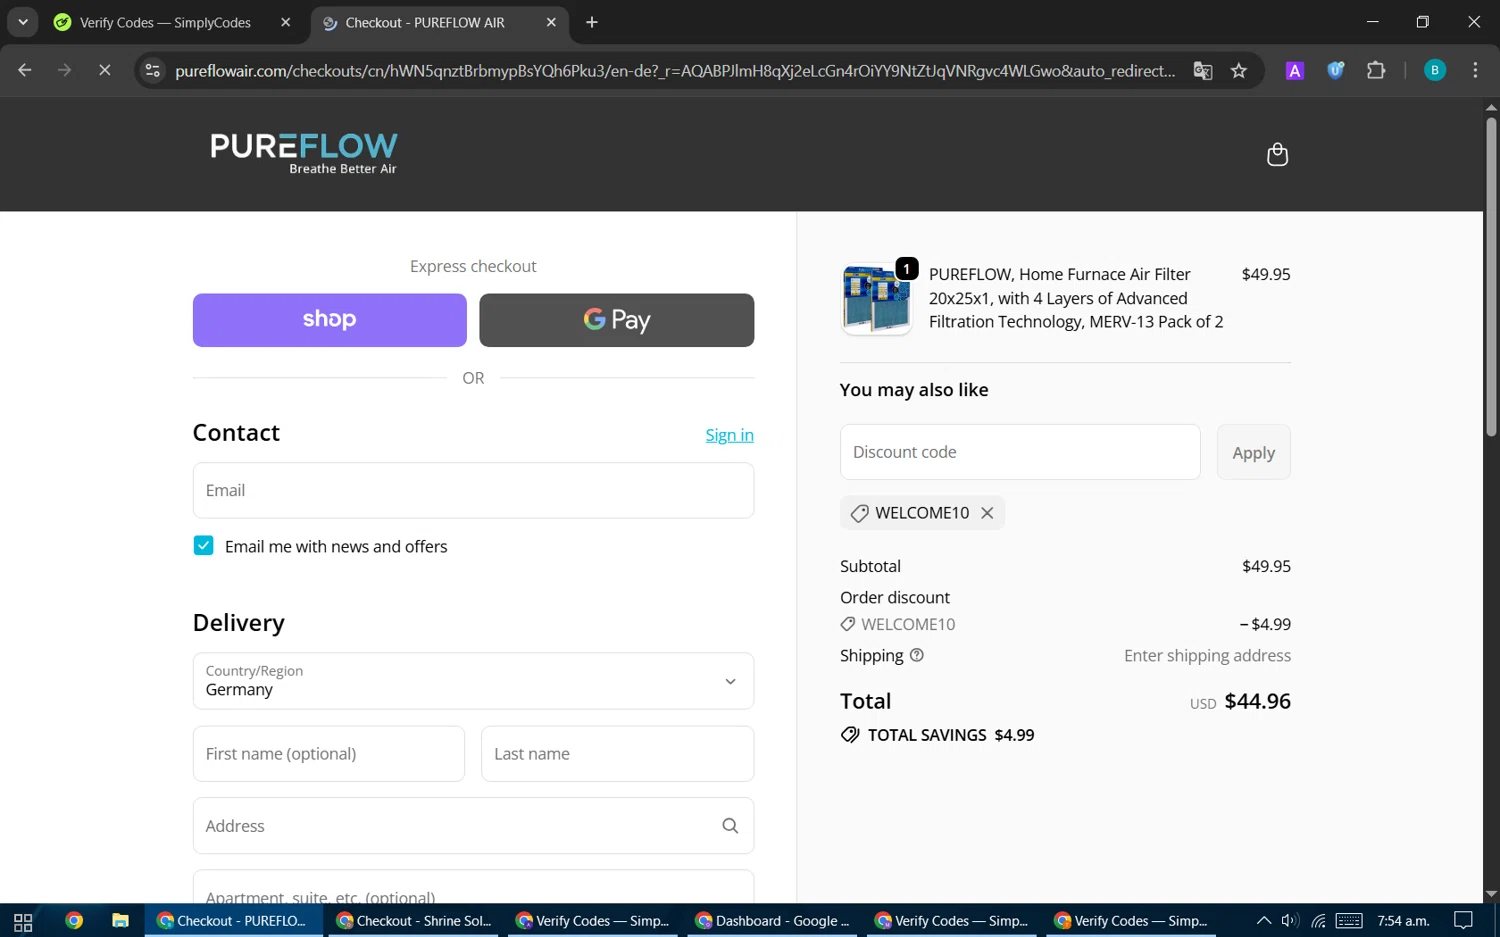Go back to the previous page

25,70
